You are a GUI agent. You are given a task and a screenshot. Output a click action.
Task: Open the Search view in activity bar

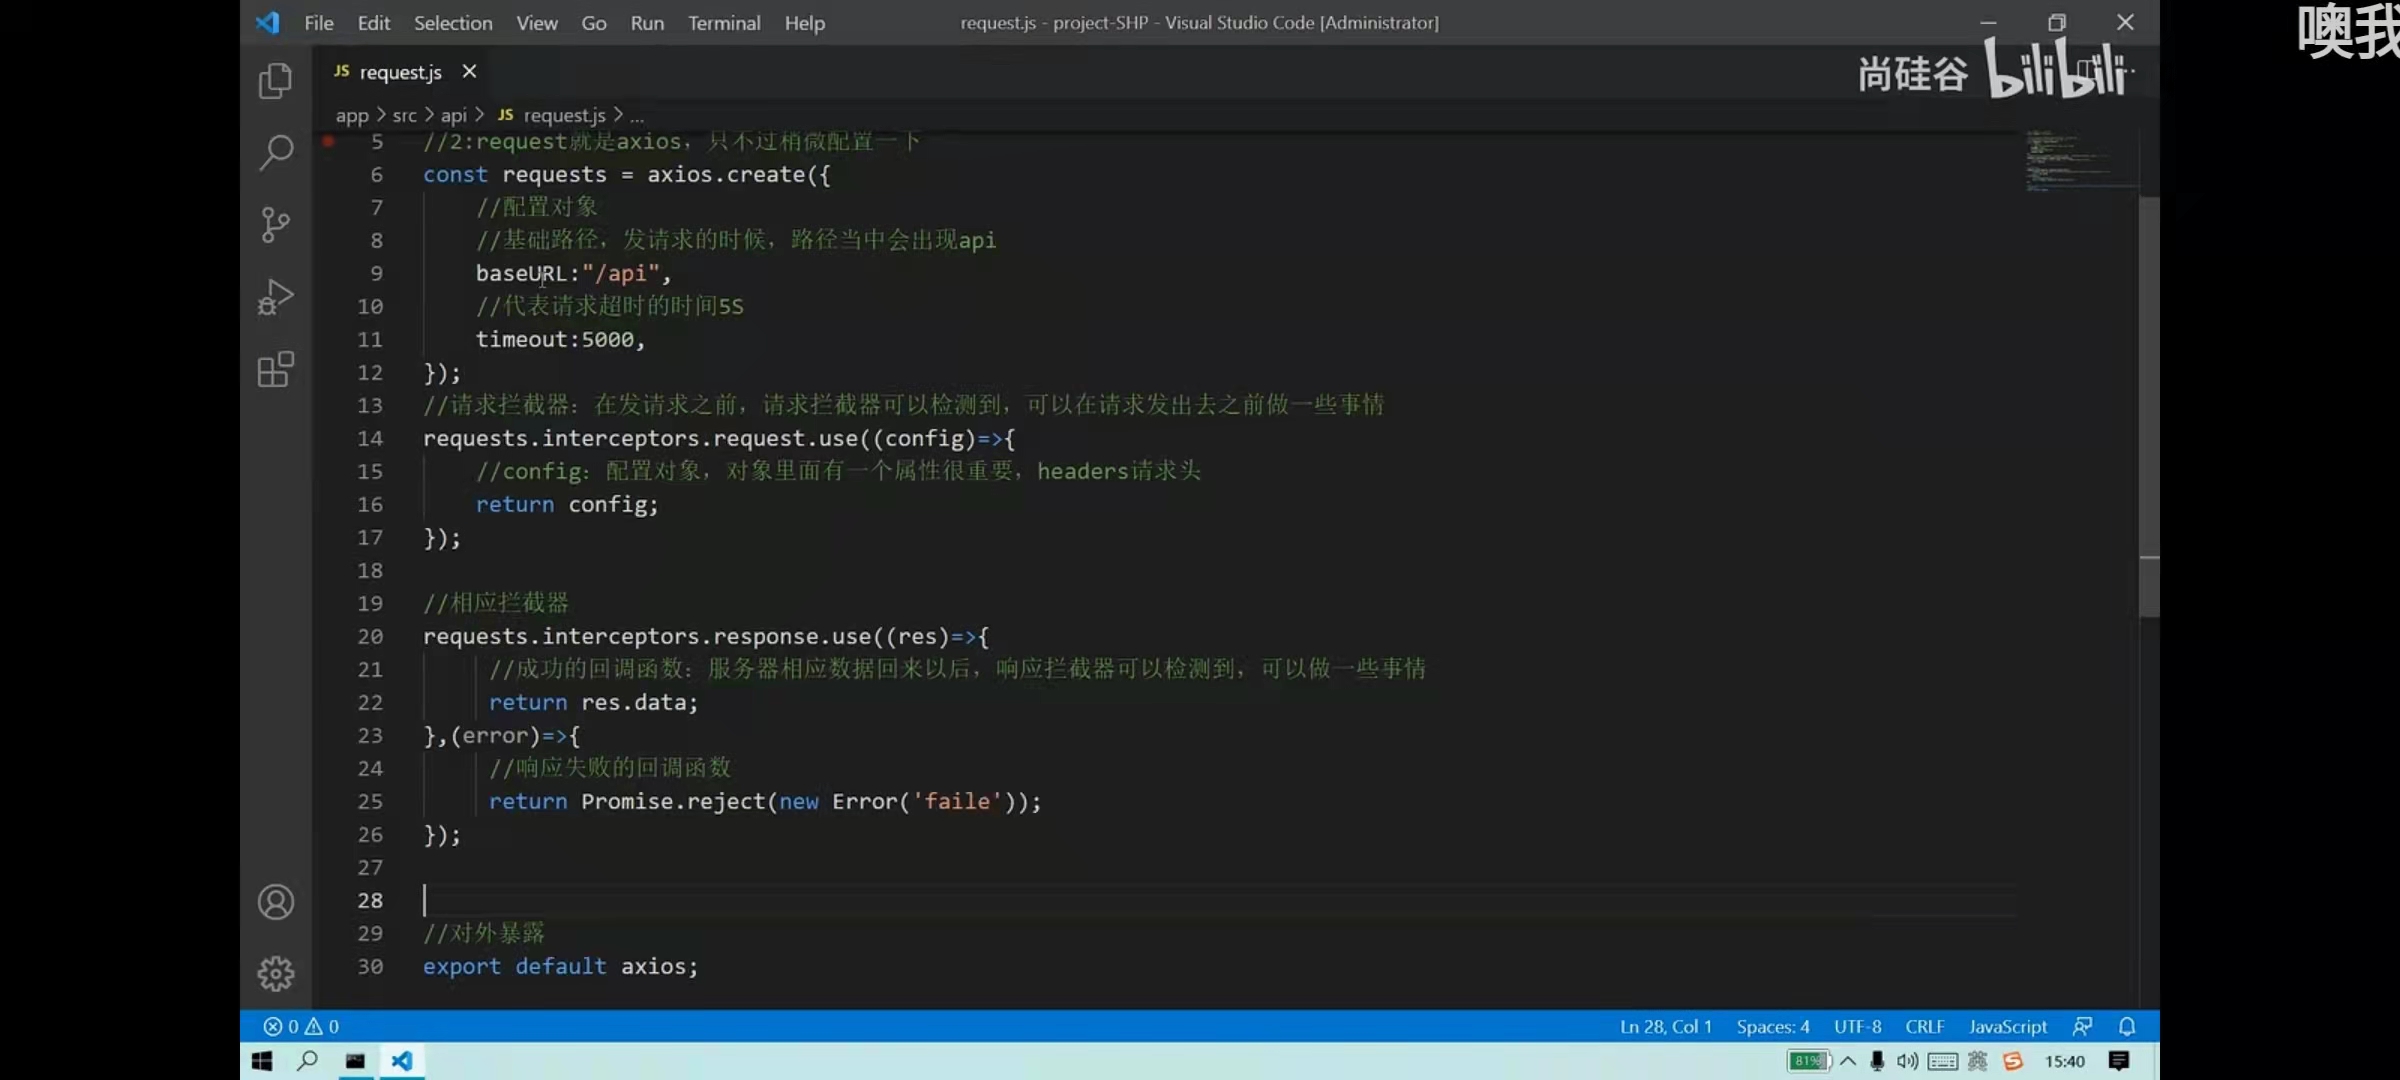pos(275,153)
